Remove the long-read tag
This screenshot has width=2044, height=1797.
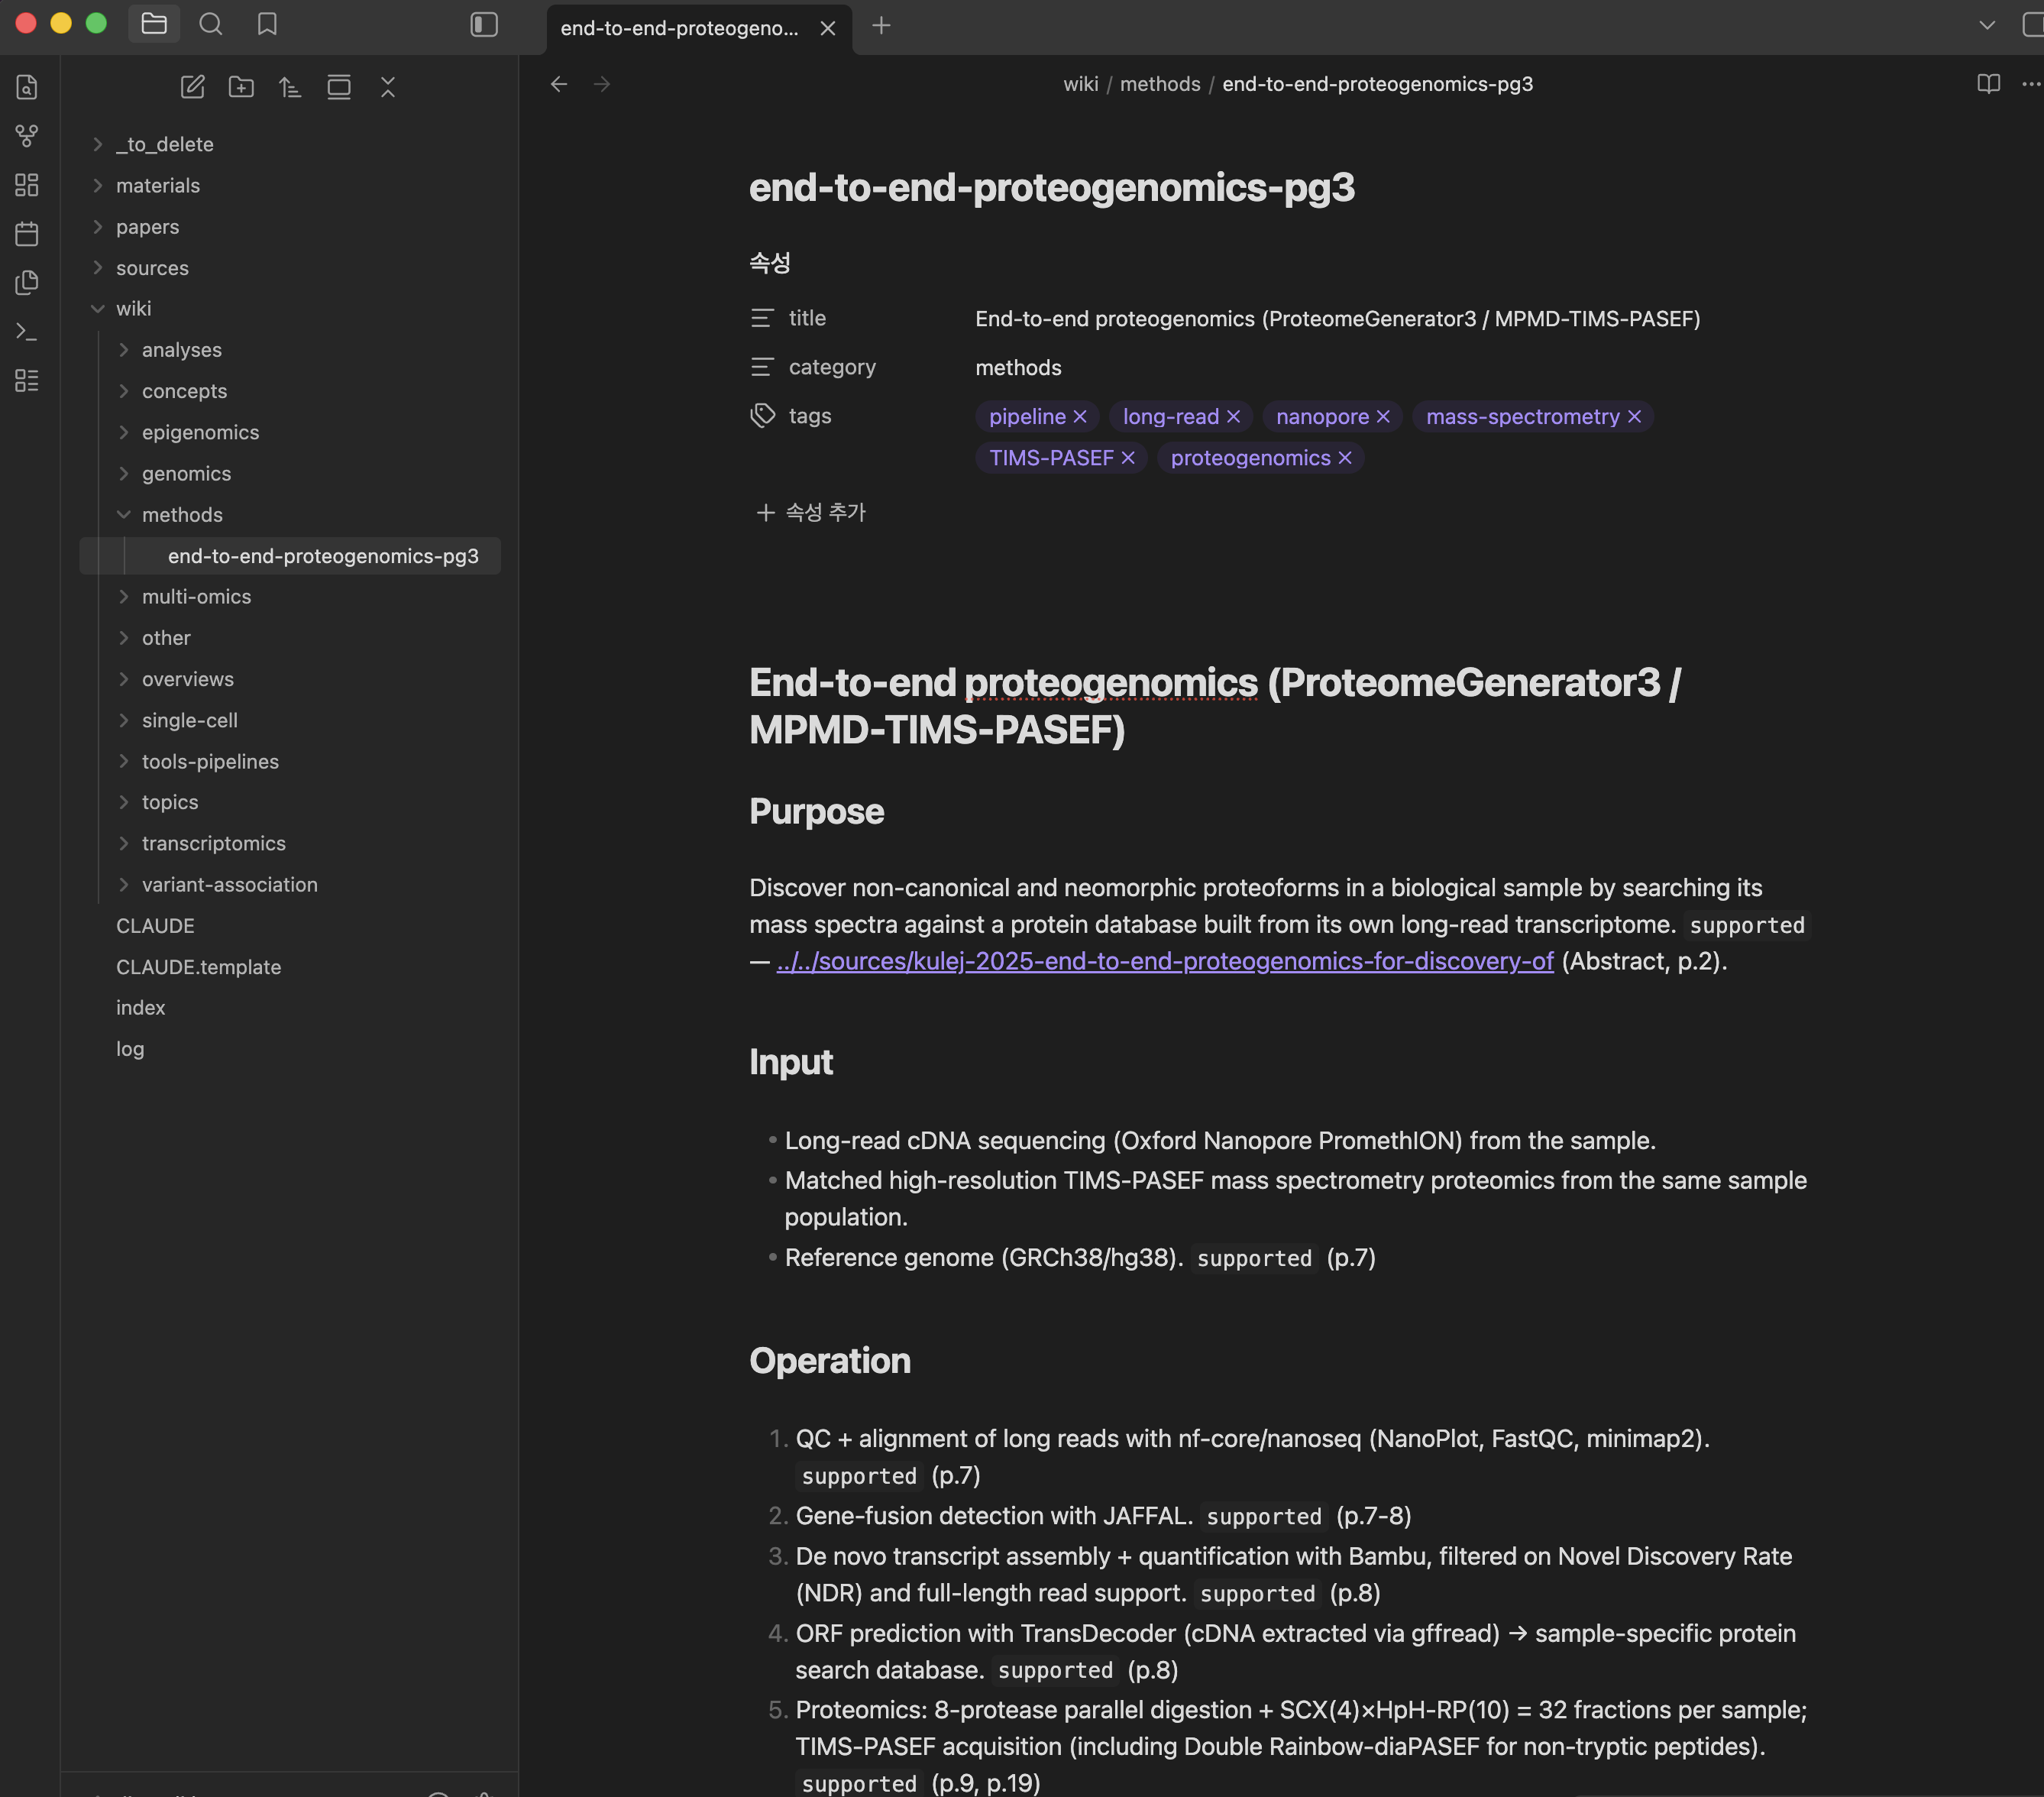click(1233, 417)
